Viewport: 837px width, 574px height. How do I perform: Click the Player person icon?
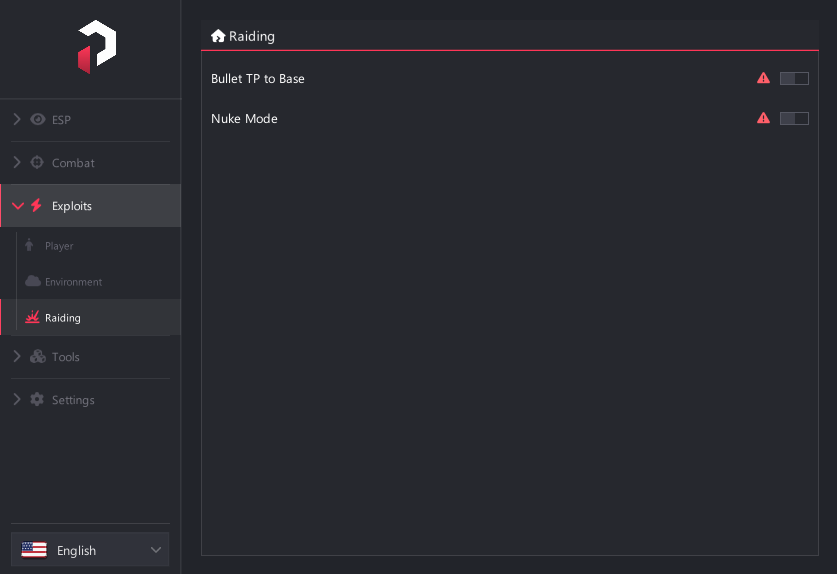coord(29,245)
